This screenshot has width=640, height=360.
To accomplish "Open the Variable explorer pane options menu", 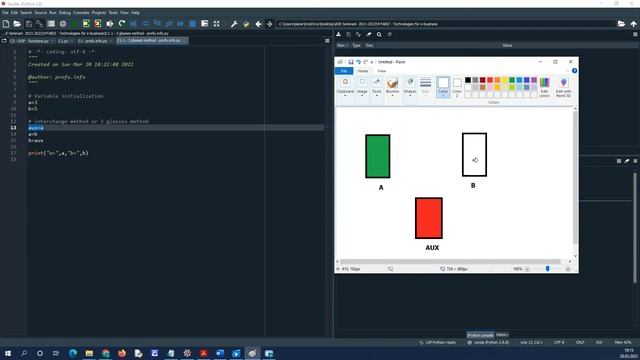I will pos(635,35).
